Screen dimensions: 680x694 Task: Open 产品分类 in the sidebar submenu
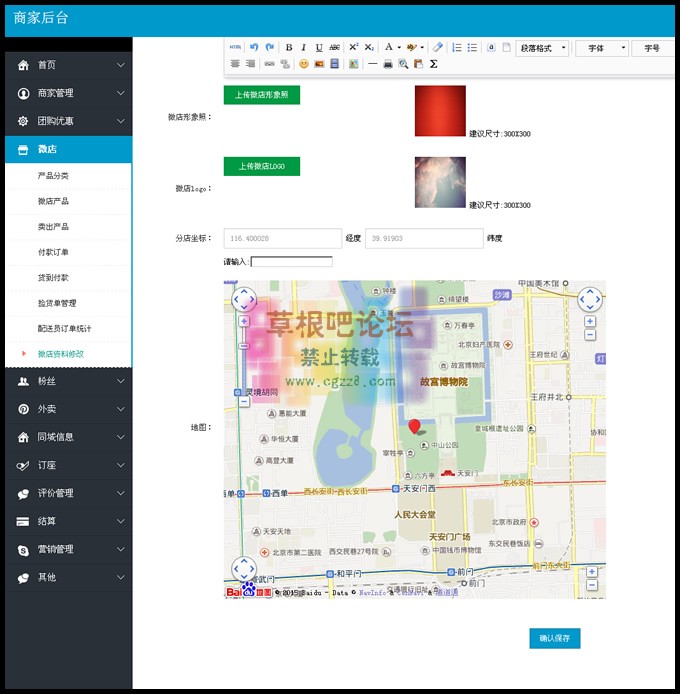53,176
